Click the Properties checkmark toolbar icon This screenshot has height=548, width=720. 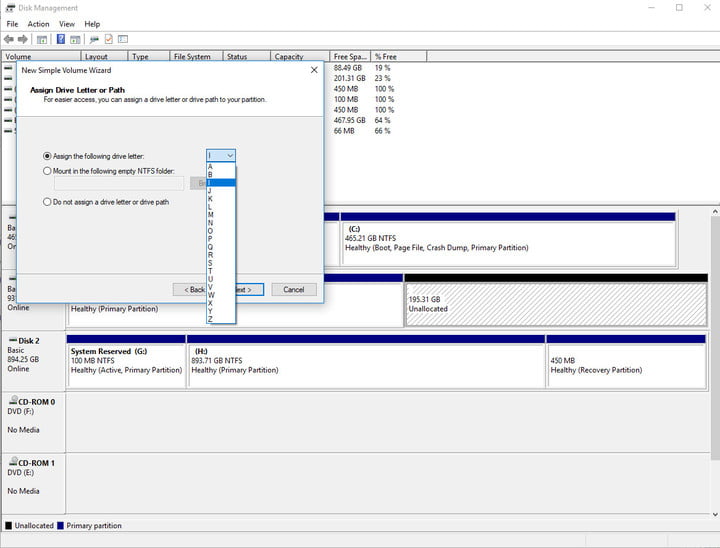(x=109, y=40)
